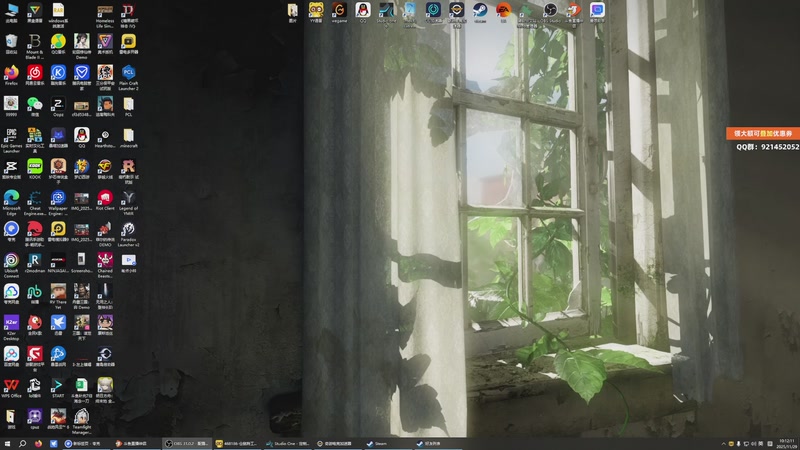Open Cheat Engine desktop shortcut
The width and height of the screenshot is (800, 450).
pyautogui.click(x=35, y=203)
